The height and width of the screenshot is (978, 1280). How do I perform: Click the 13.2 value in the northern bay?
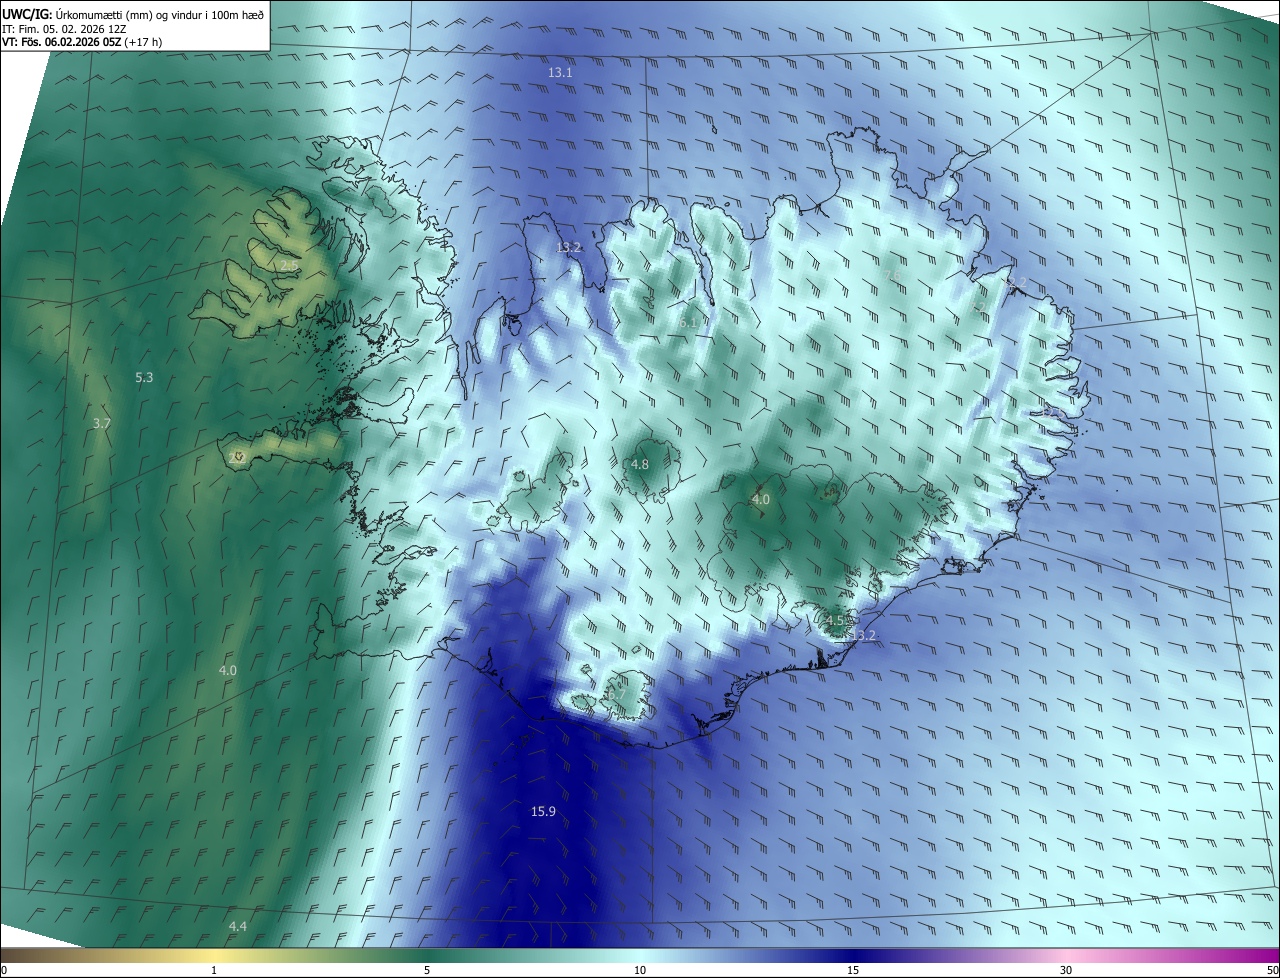coord(569,247)
